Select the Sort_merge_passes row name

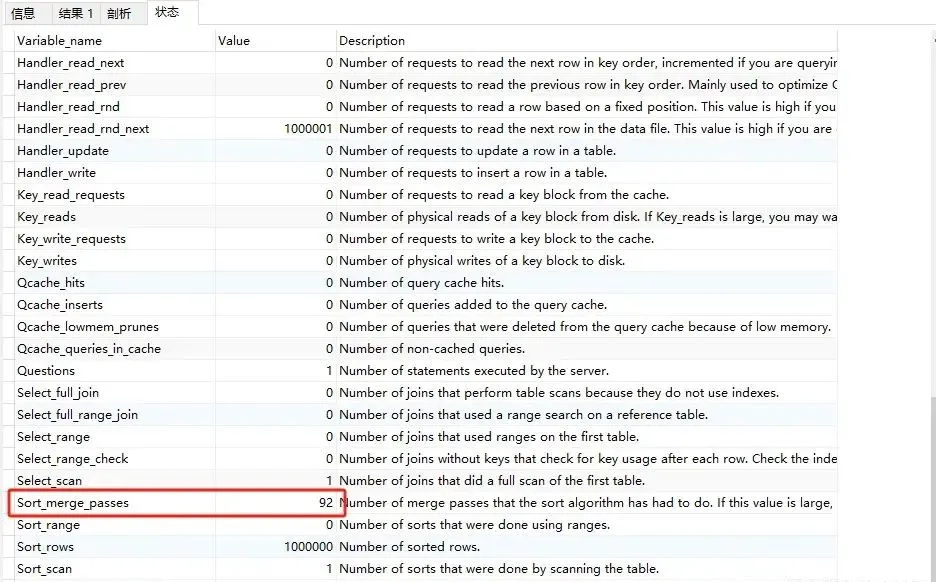coord(73,503)
